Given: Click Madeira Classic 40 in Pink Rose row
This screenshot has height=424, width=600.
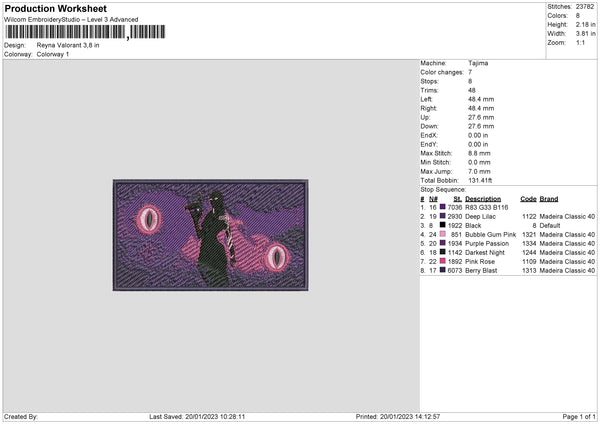Looking at the screenshot, I should 567,261.
